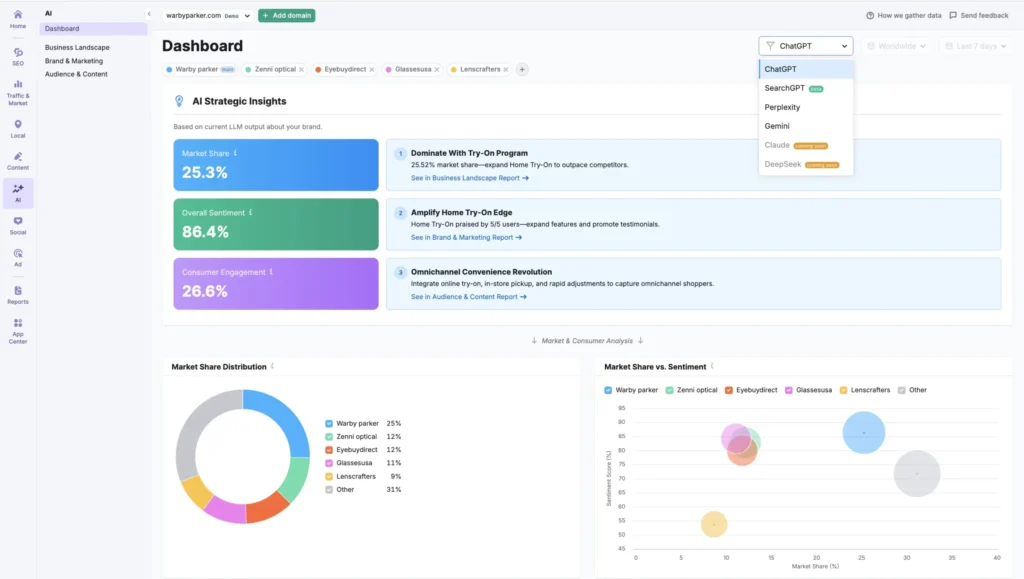The image size is (1024, 579).
Task: Remove the Zenni optical brand chip
Action: 300,69
